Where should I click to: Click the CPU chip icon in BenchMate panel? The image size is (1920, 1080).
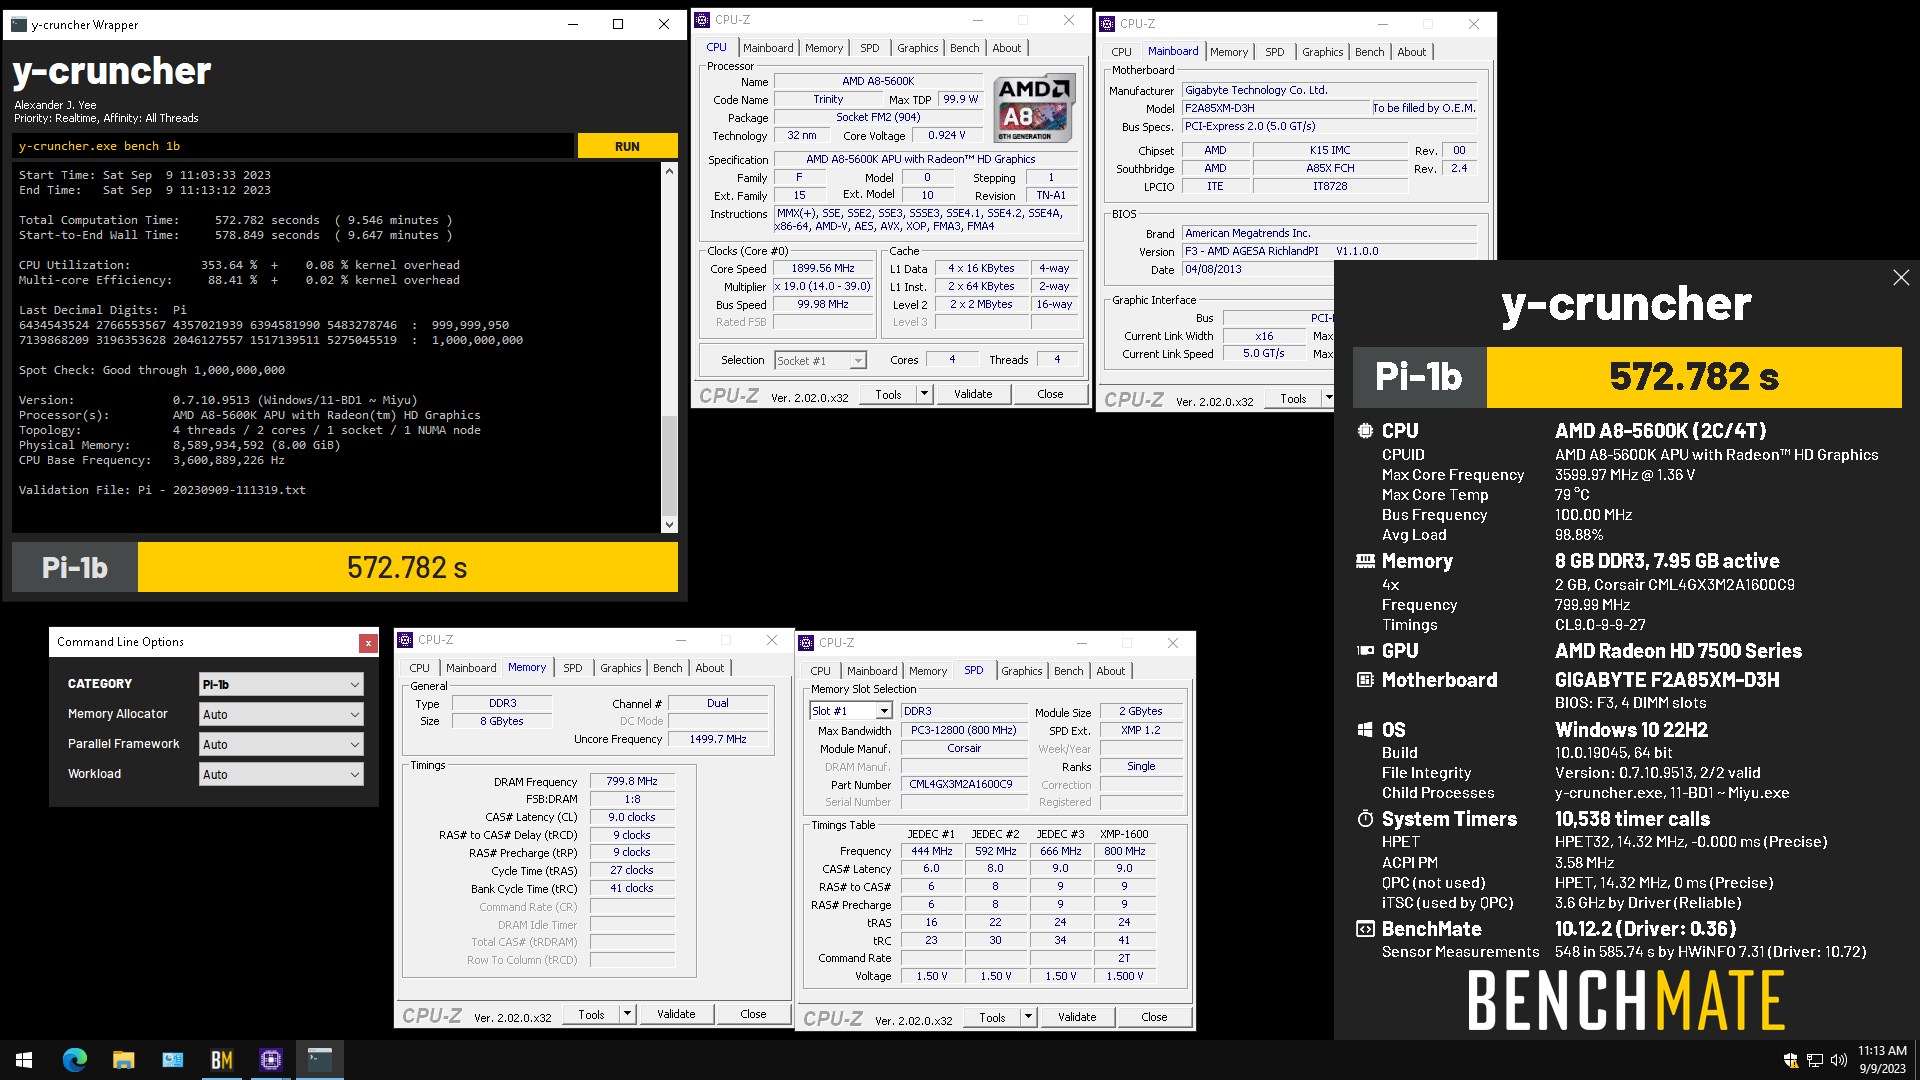coord(1365,431)
